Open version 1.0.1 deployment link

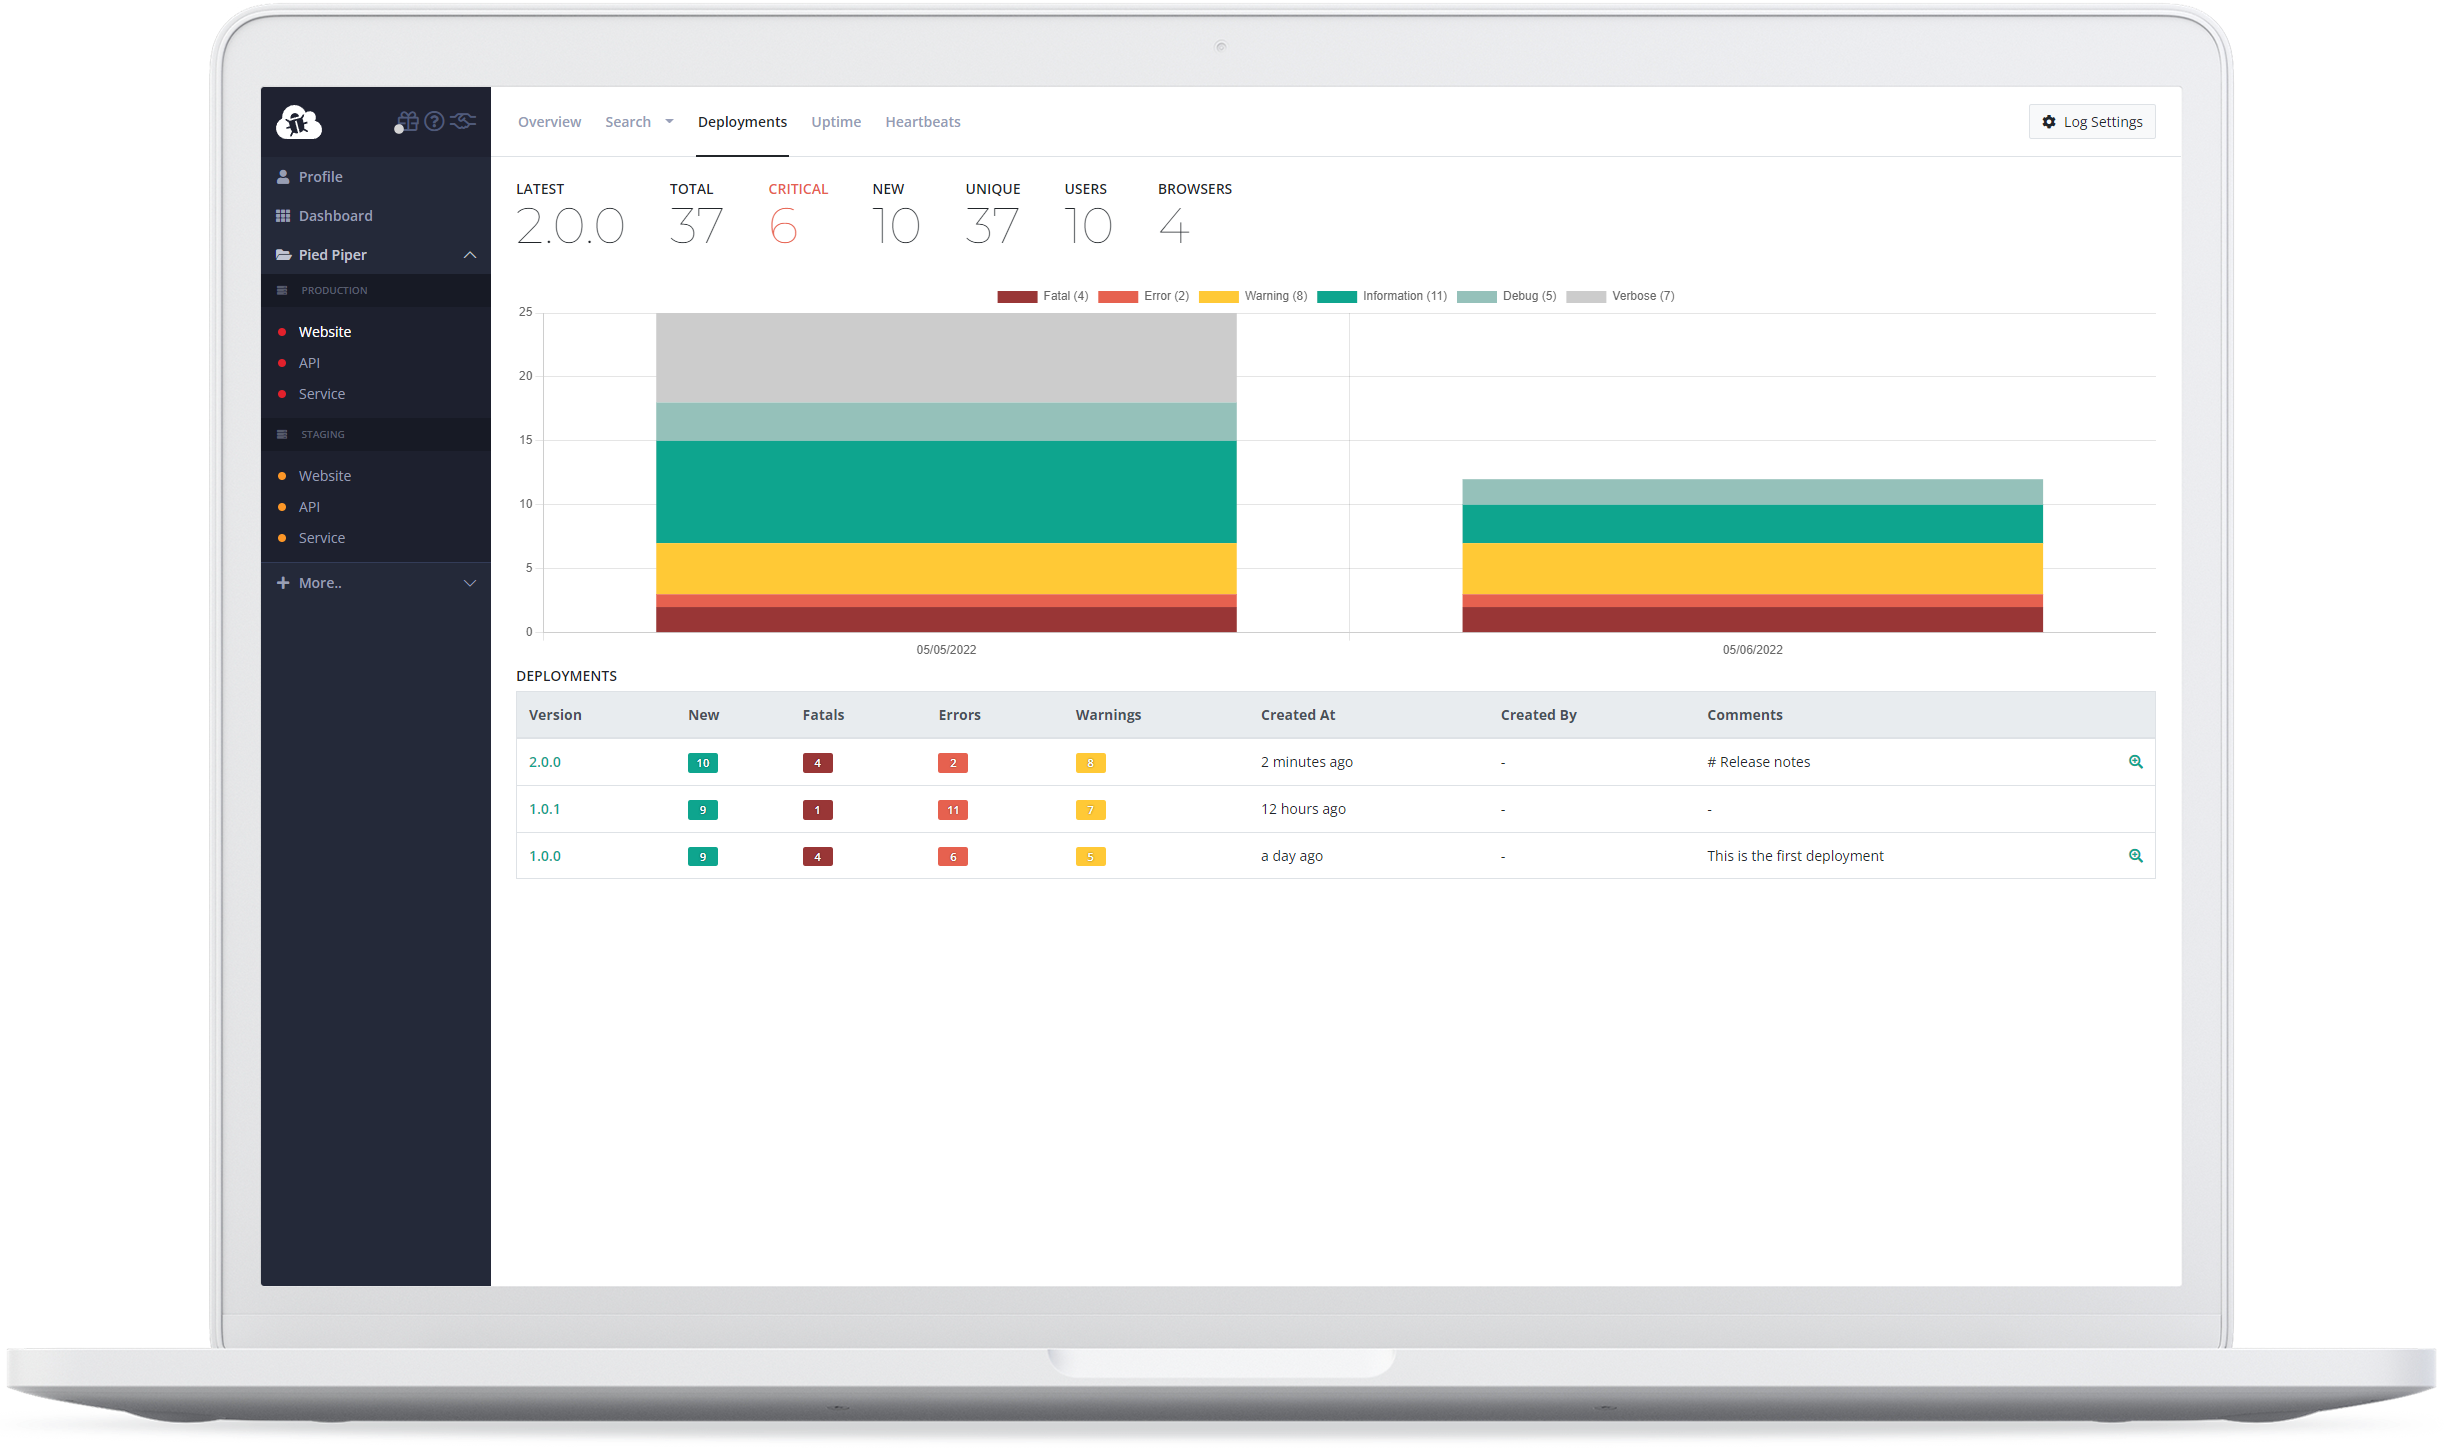tap(544, 809)
